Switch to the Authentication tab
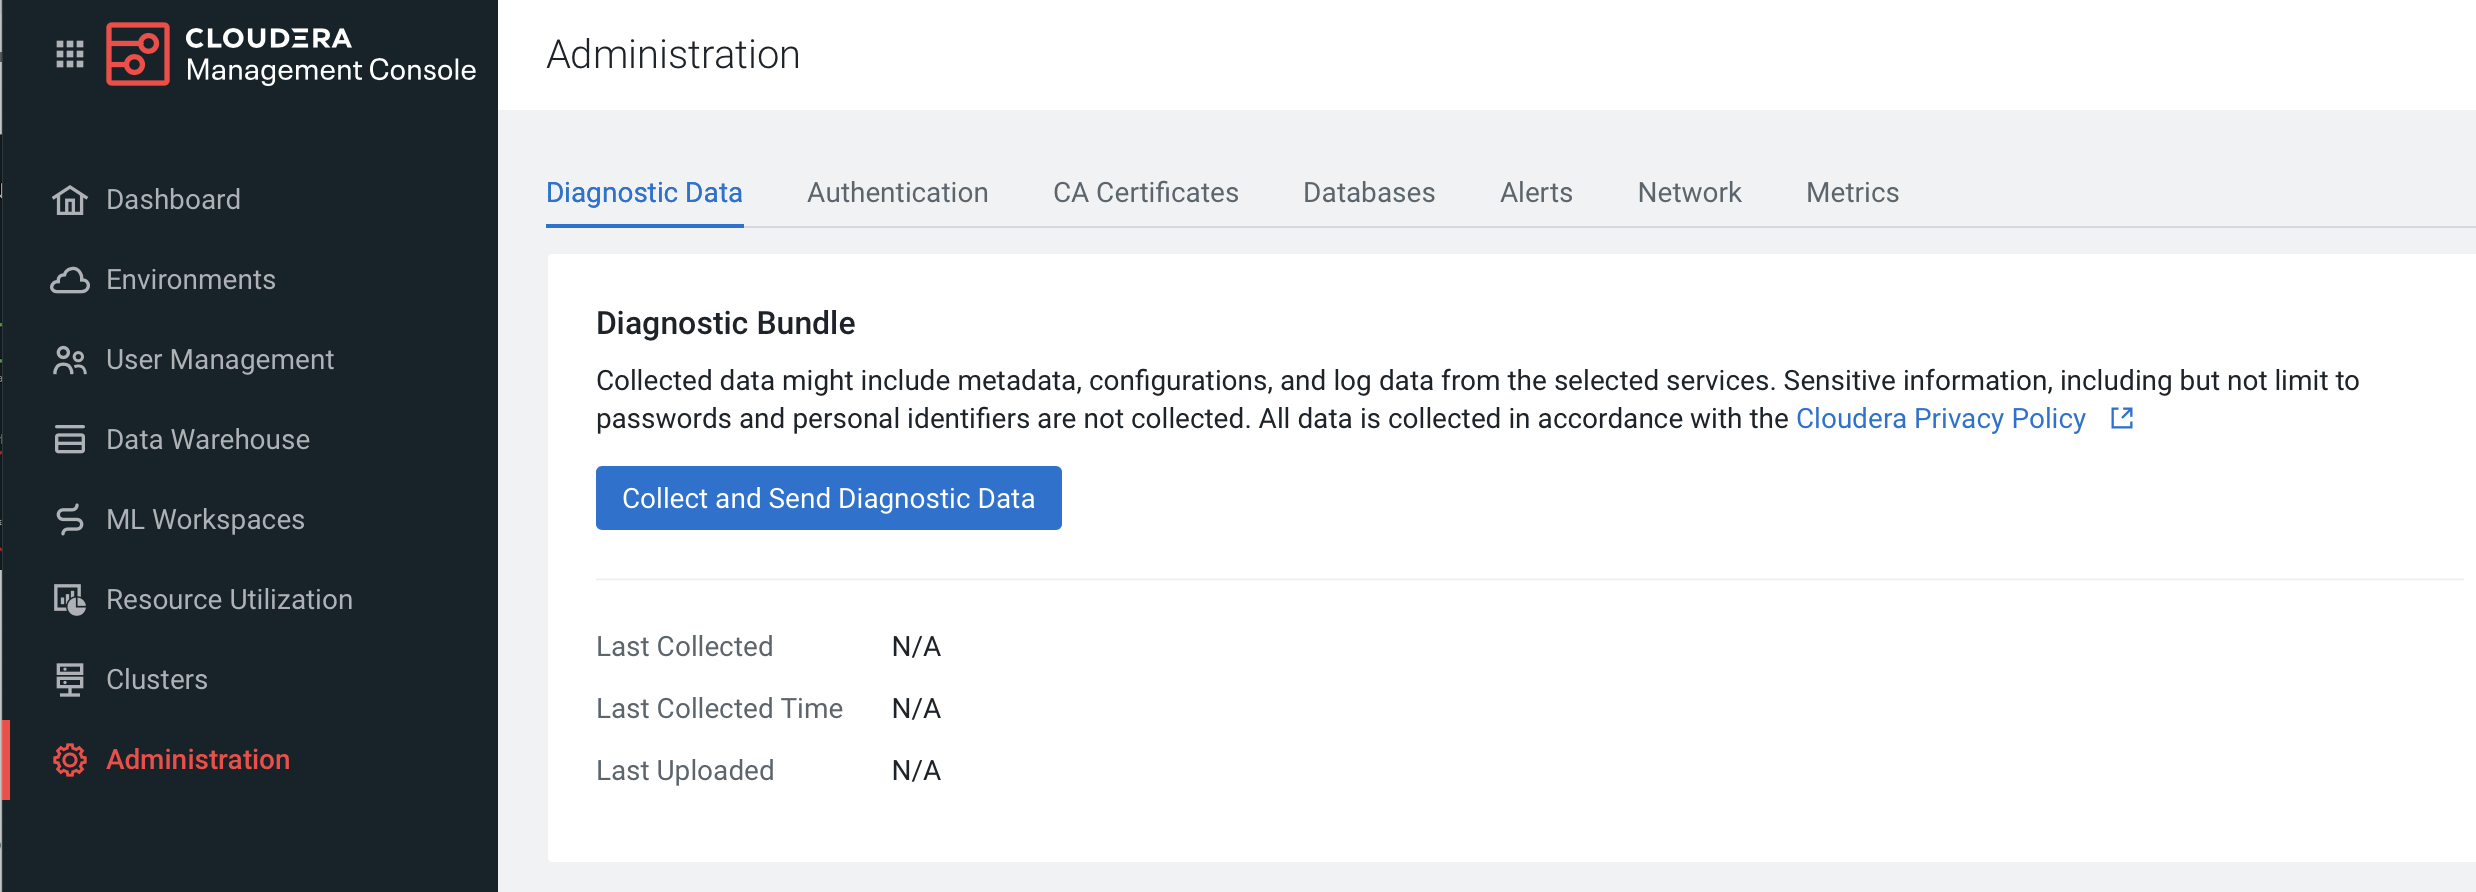Viewport: 2476px width, 892px height. [x=897, y=193]
